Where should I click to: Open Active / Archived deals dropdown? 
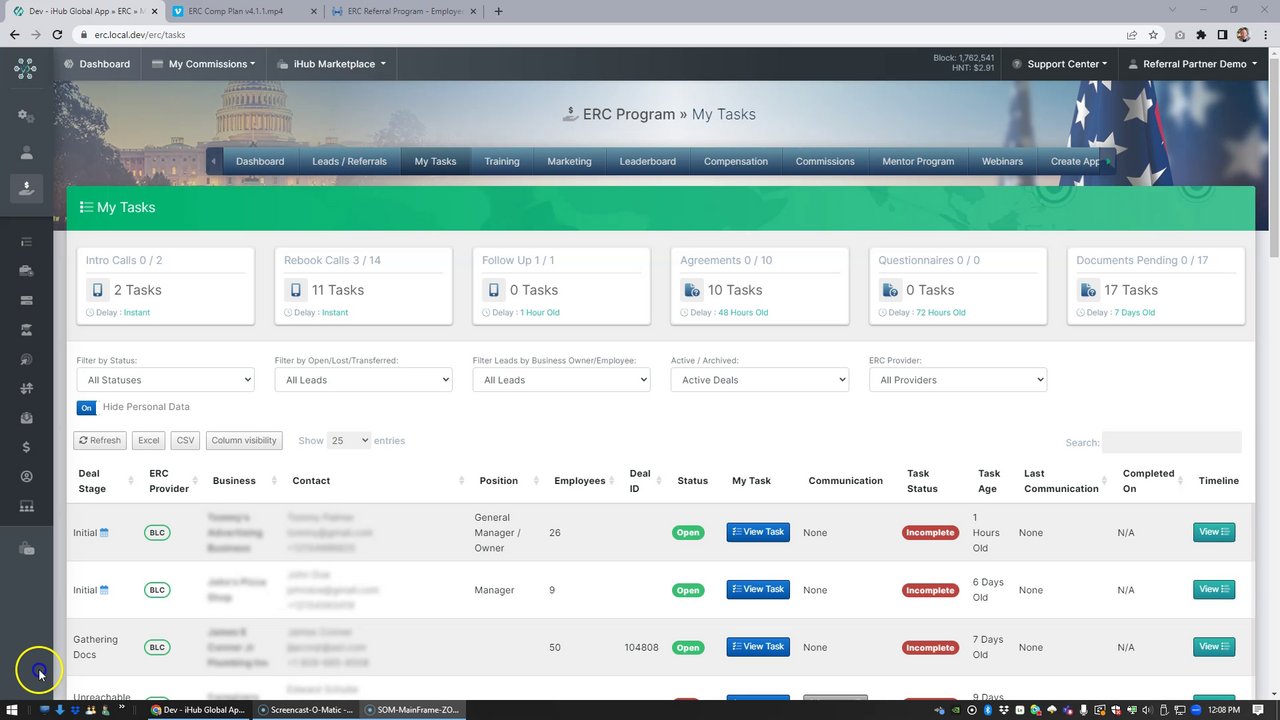pyautogui.click(x=759, y=380)
